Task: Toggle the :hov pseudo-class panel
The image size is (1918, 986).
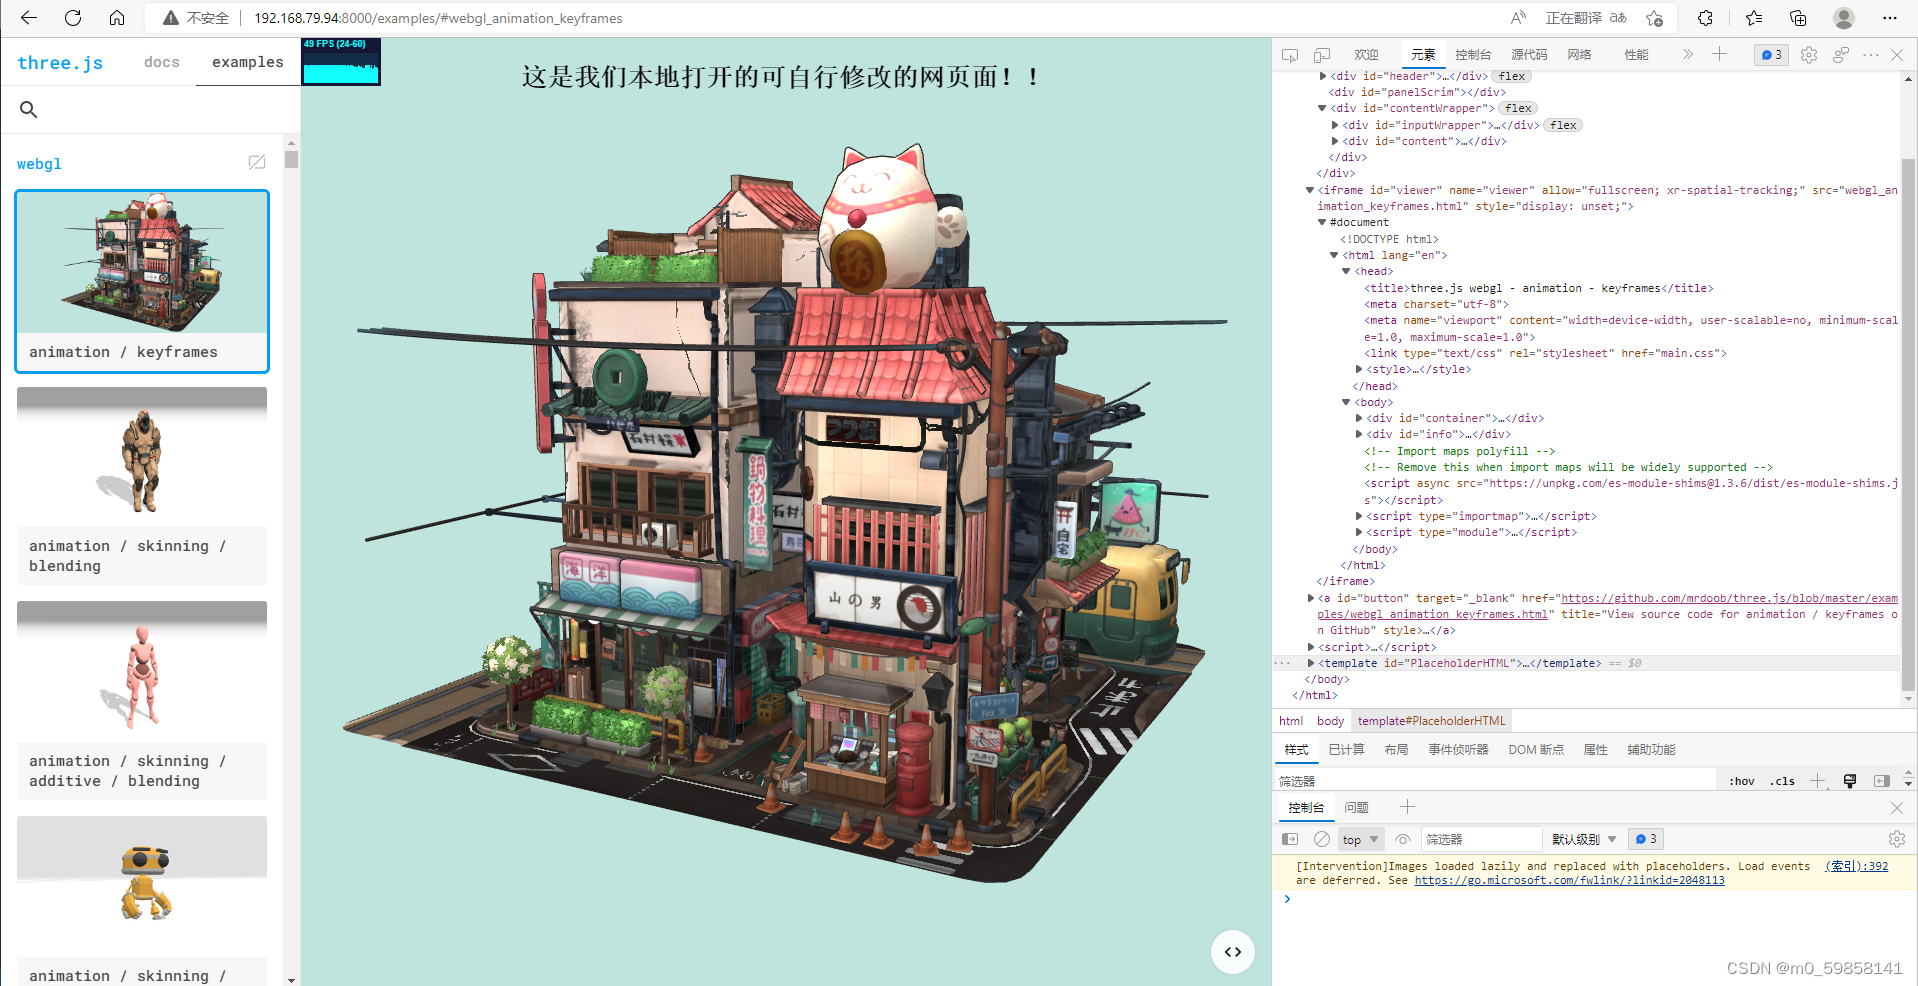Action: 1741,781
